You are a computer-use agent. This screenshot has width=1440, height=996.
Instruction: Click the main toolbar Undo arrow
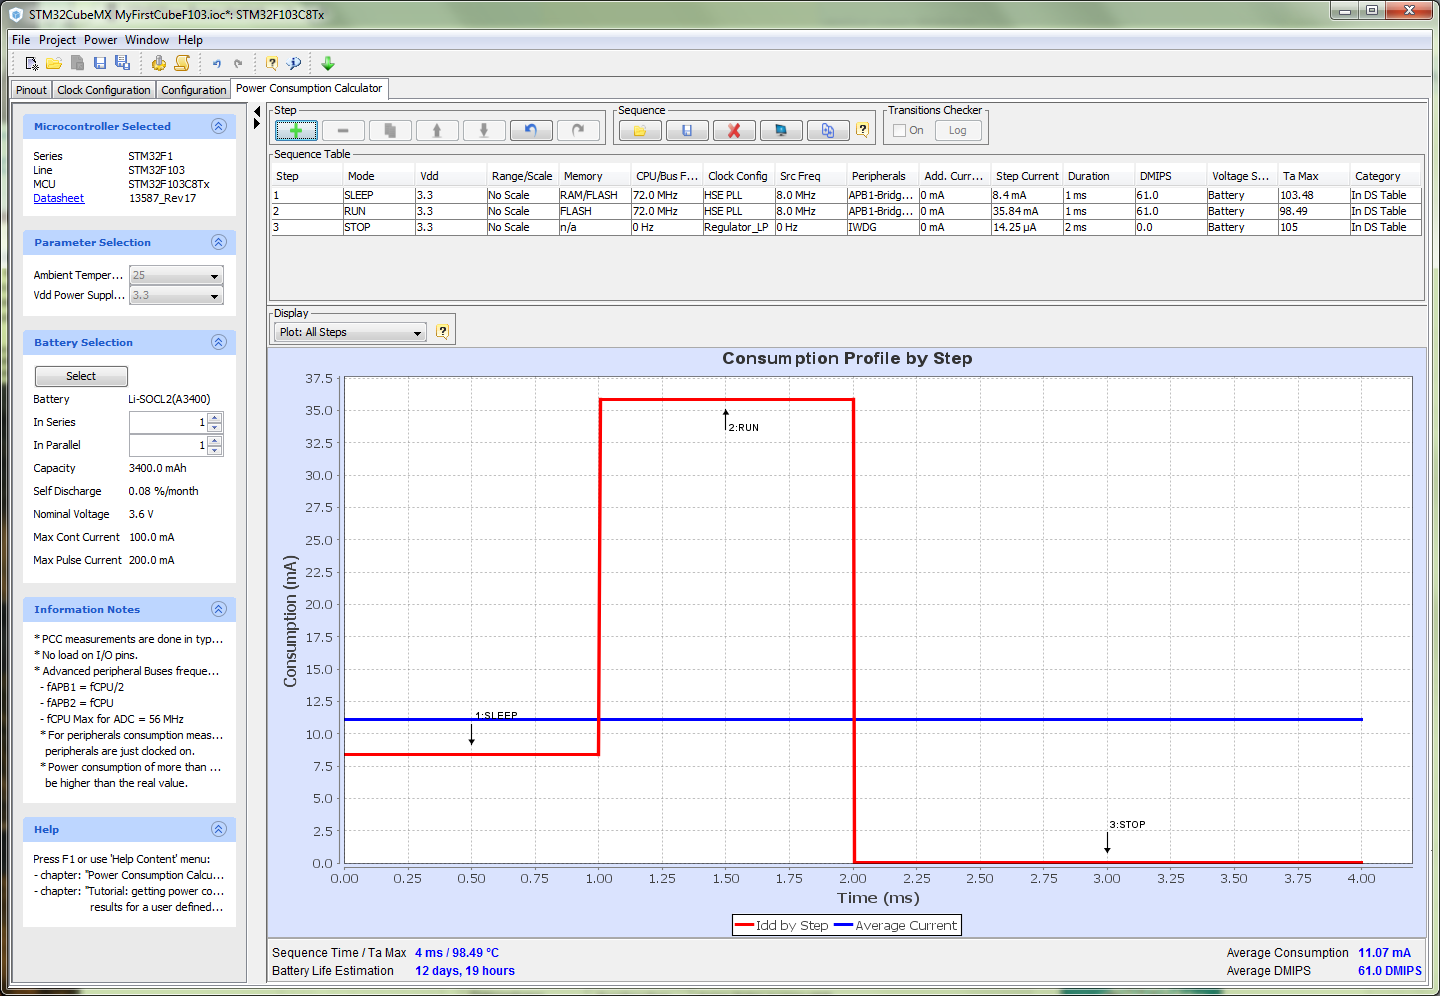(216, 63)
